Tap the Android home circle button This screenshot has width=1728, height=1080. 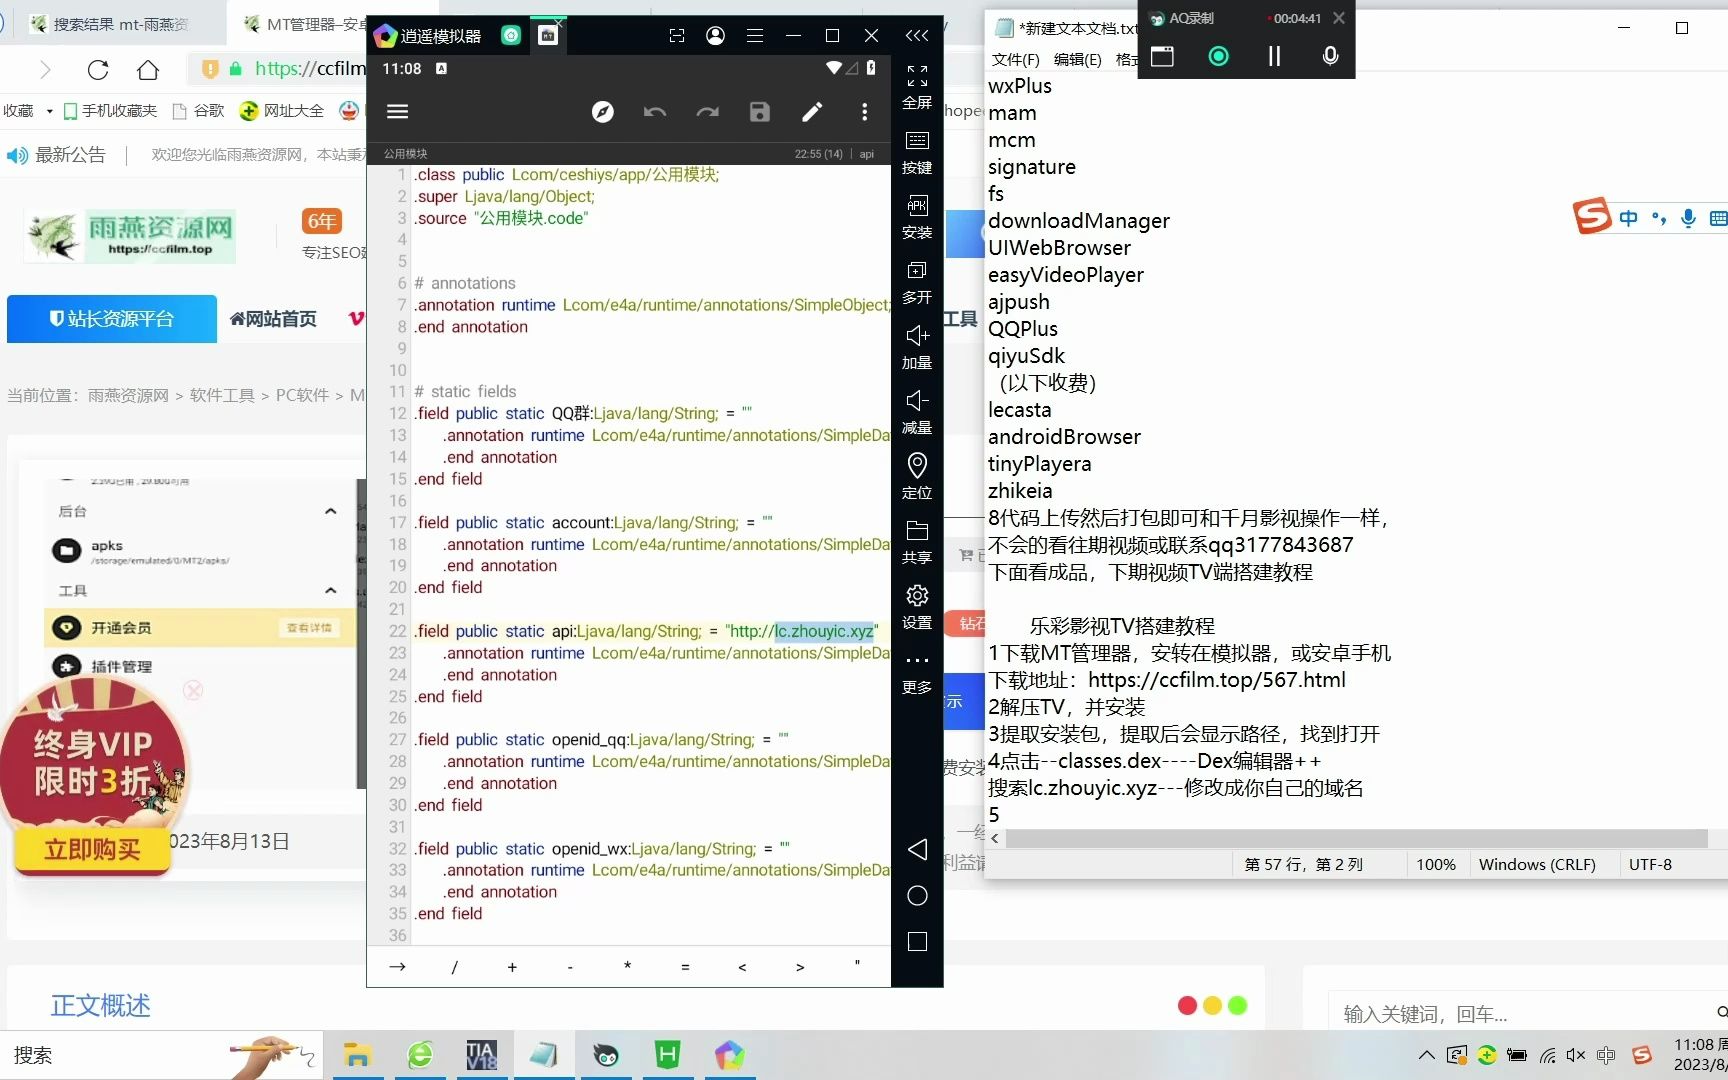(x=917, y=896)
